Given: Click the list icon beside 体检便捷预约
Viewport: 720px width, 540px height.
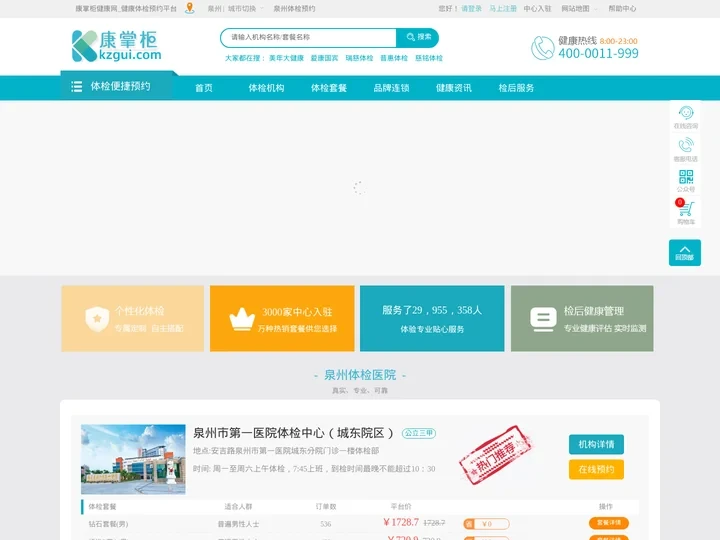Looking at the screenshot, I should tap(77, 86).
